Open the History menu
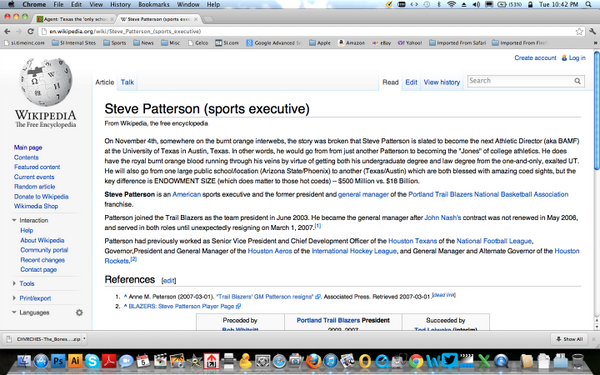Screen dimensions: 600x375 coord(120,5)
